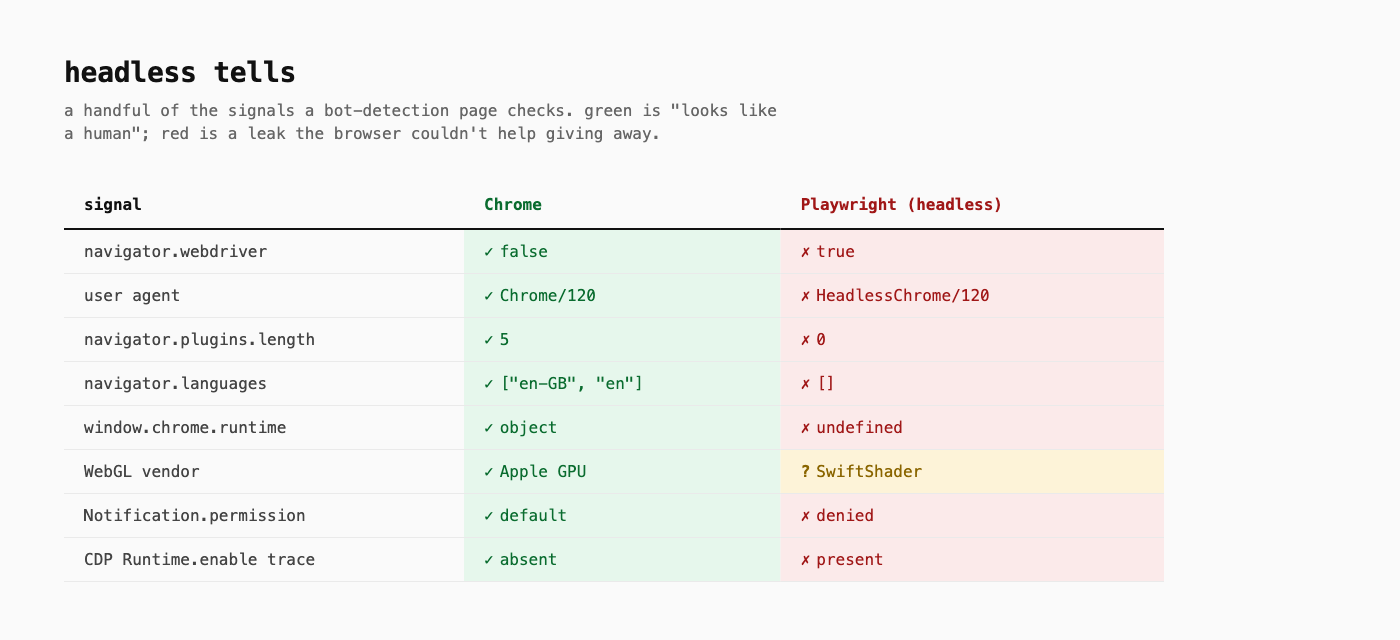Click the yellow SwiftShader cell
This screenshot has width=1400, height=640.
972,472
